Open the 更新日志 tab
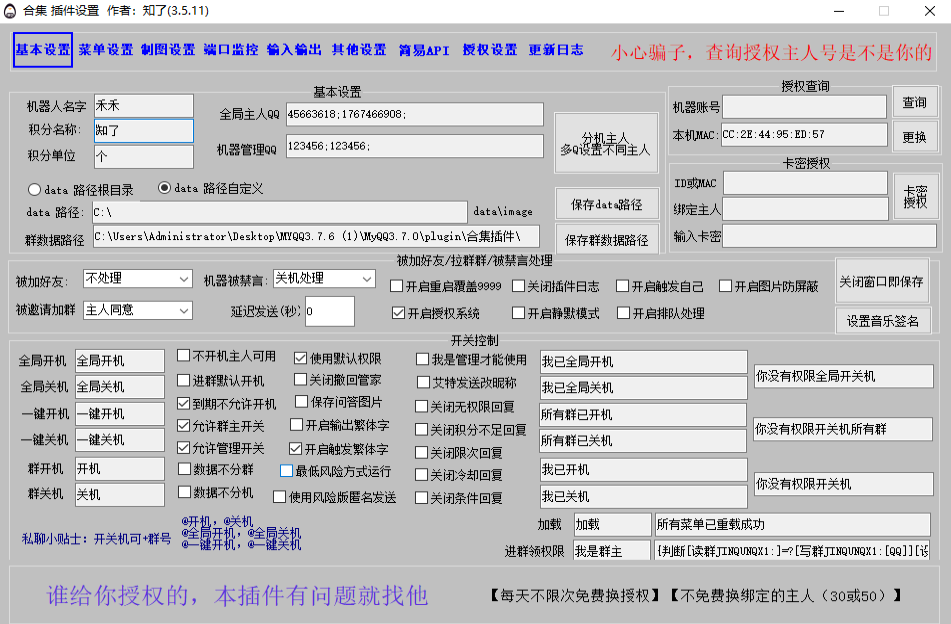 (556, 50)
